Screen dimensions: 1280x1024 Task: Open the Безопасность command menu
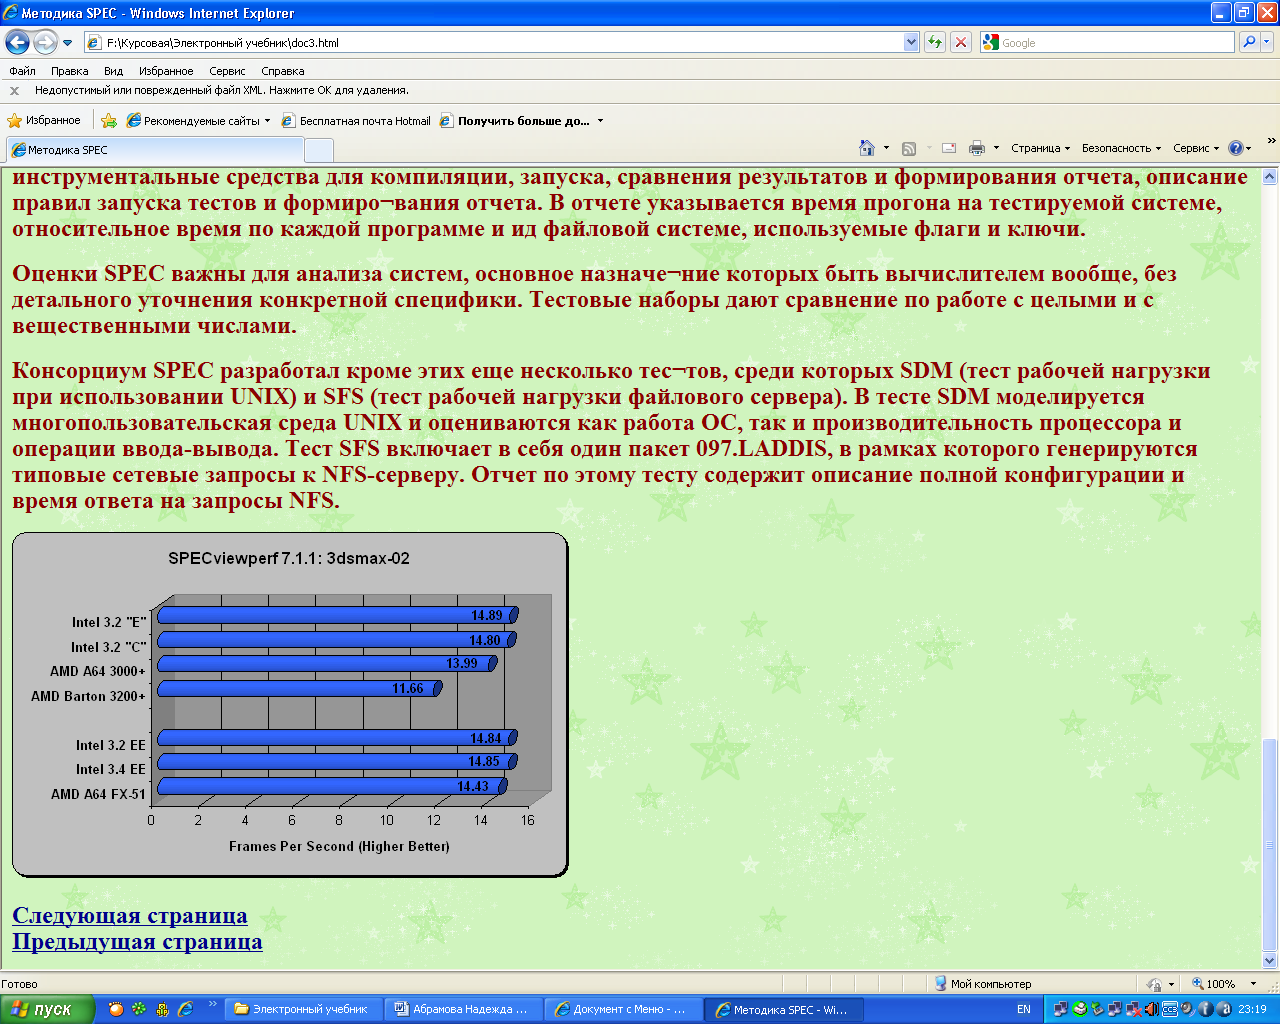click(1121, 148)
